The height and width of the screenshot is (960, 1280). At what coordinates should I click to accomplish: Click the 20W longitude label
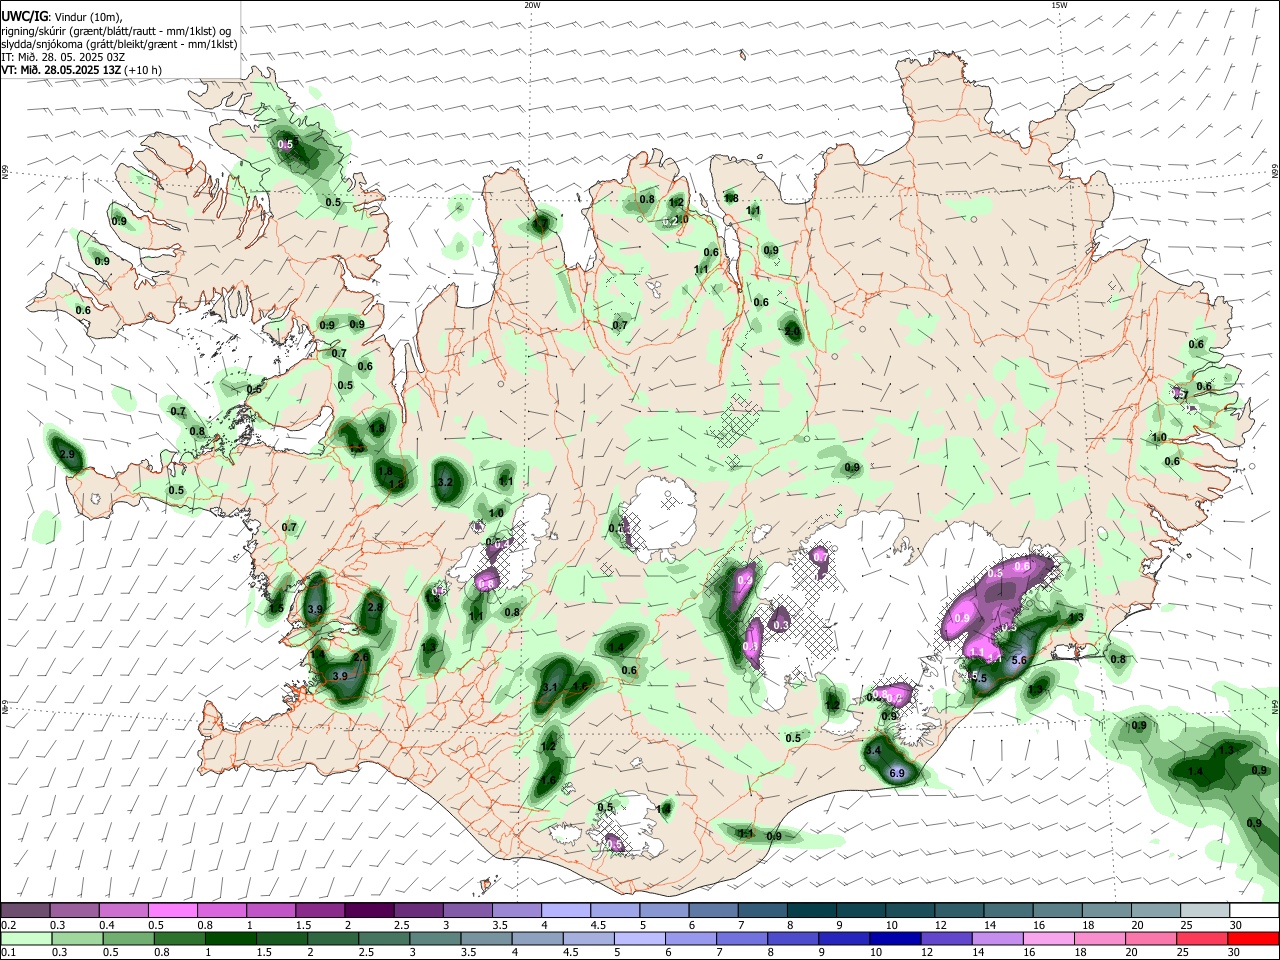[532, 5]
